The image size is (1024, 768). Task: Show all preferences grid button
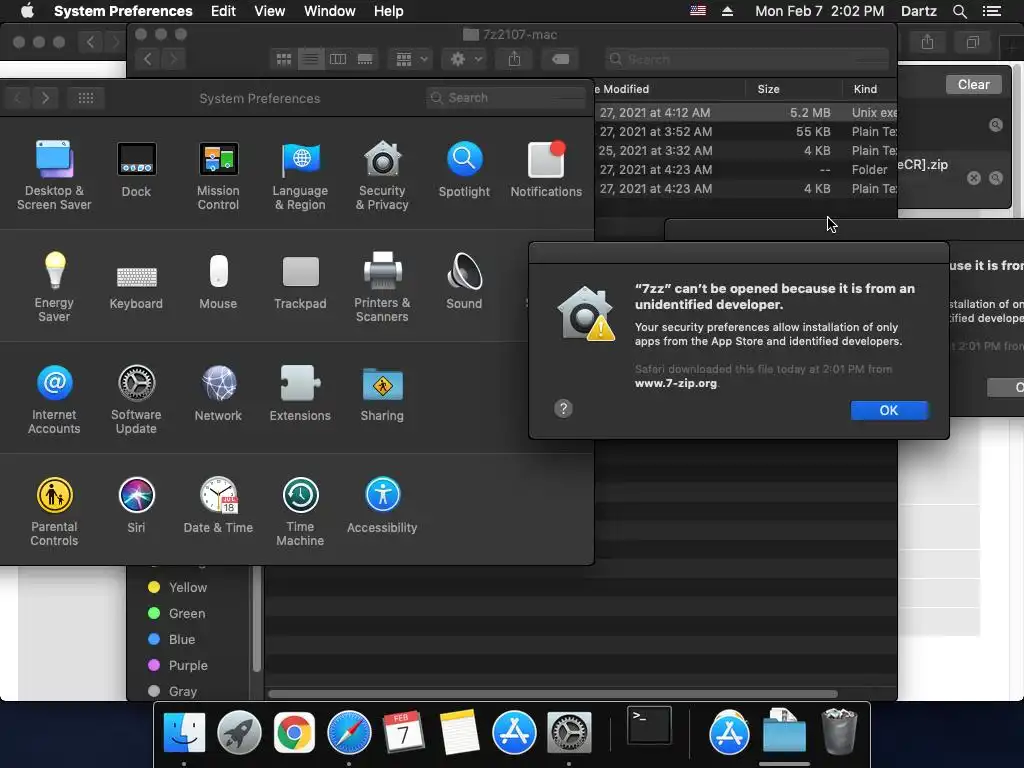point(86,98)
